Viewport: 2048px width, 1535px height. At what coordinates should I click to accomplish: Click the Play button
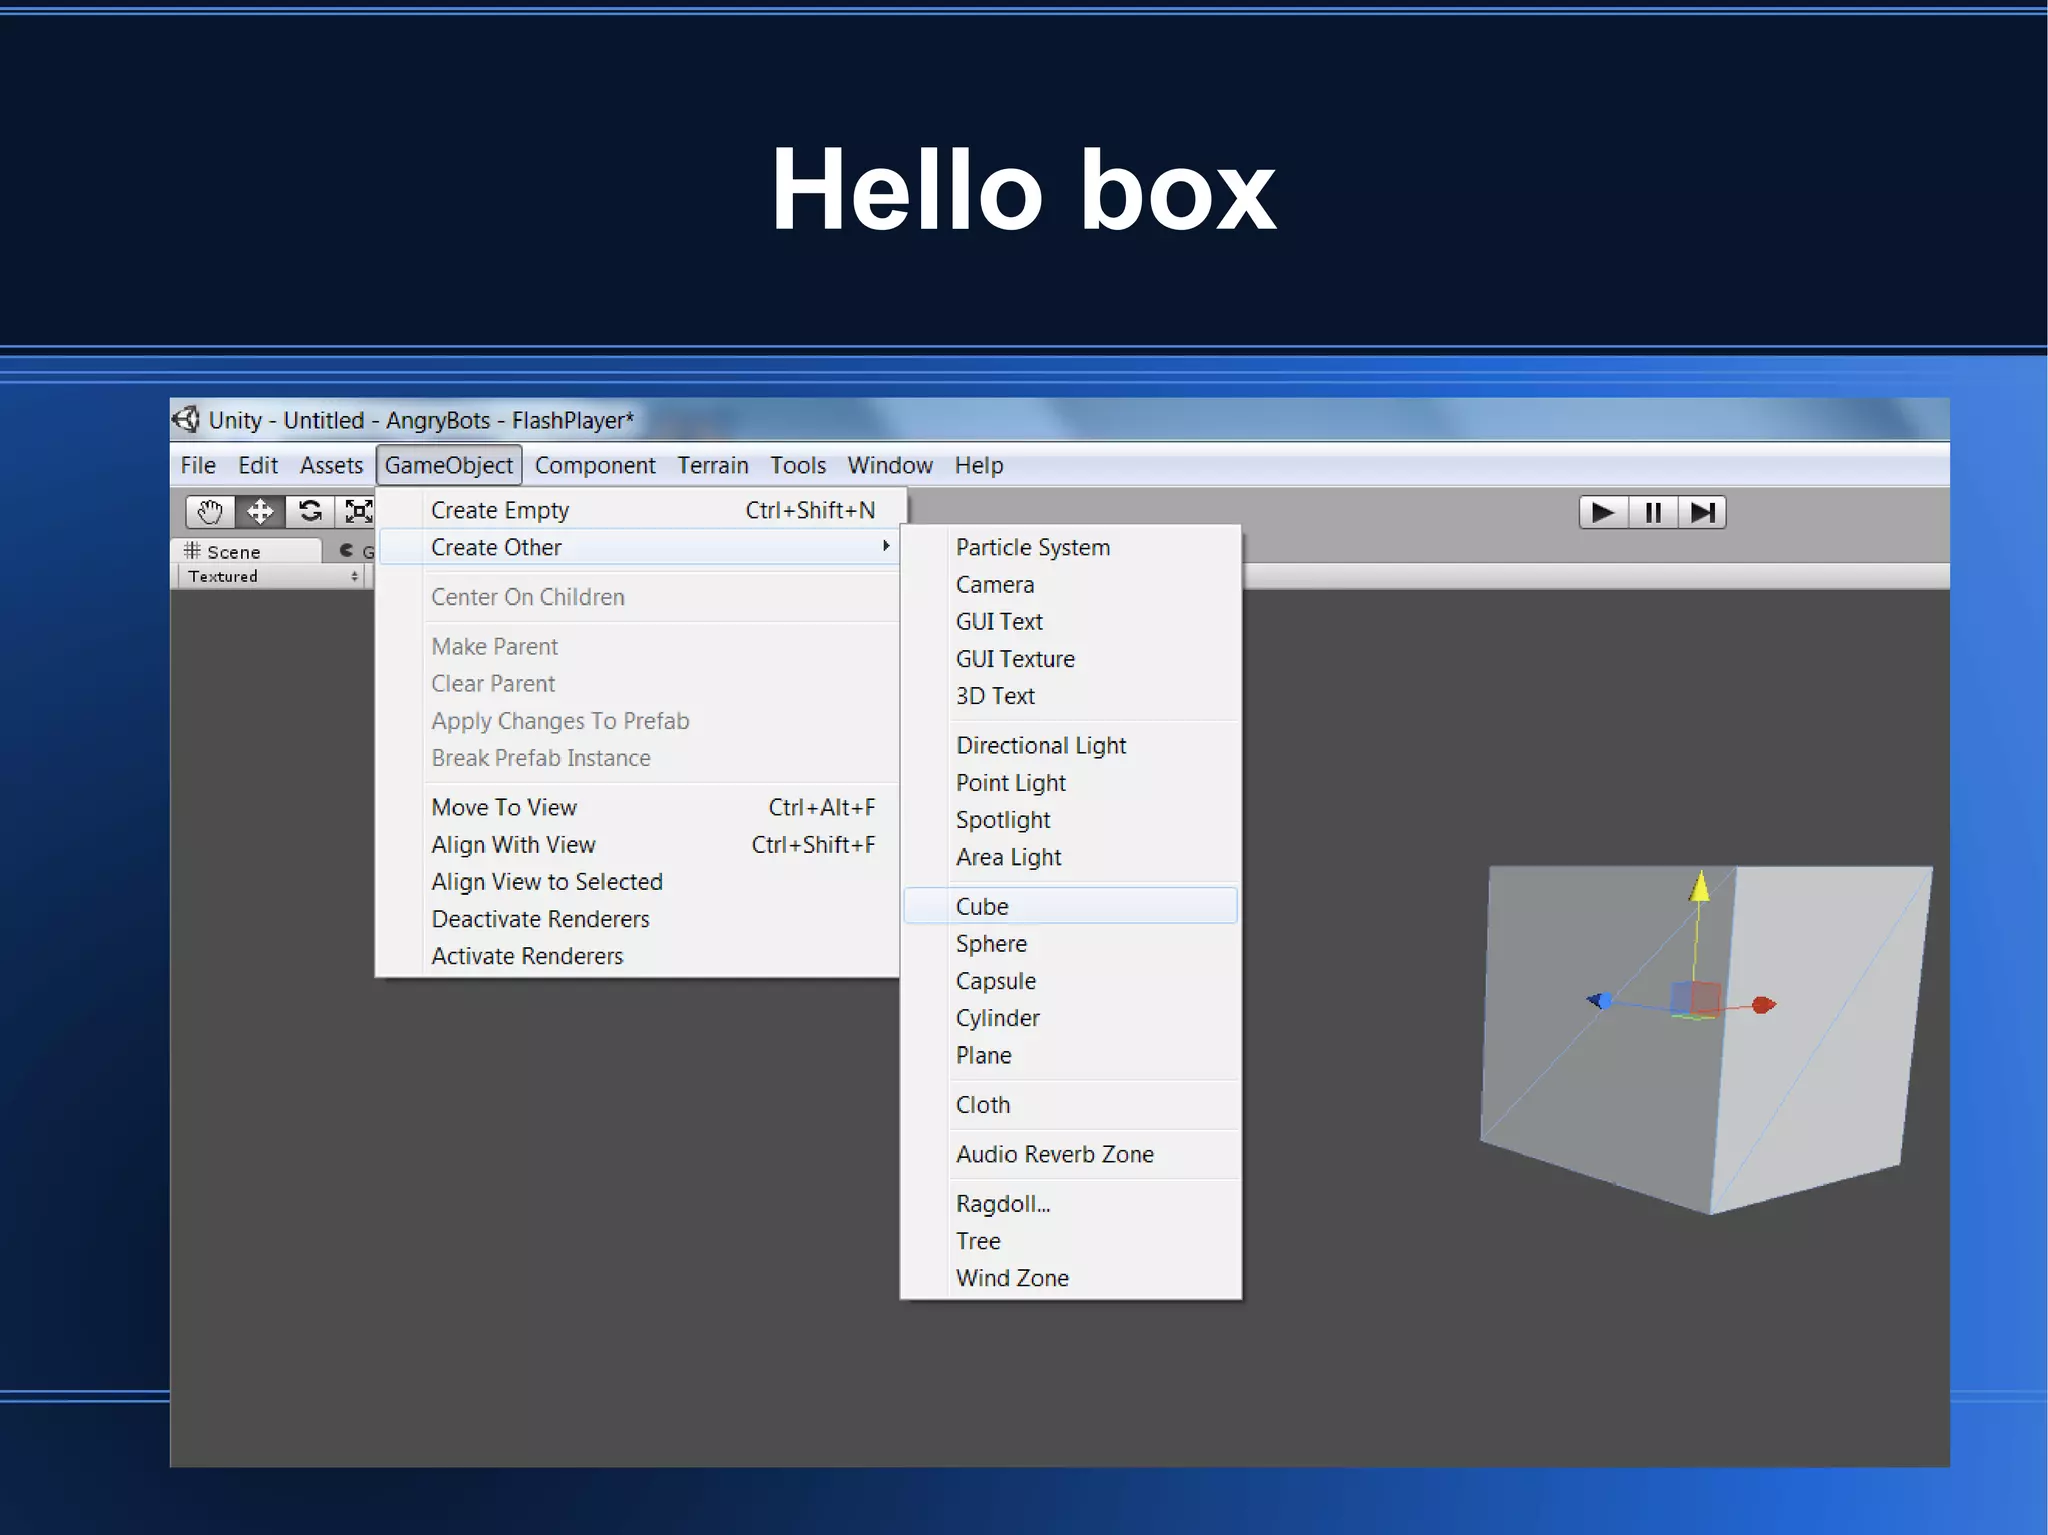pyautogui.click(x=1603, y=513)
